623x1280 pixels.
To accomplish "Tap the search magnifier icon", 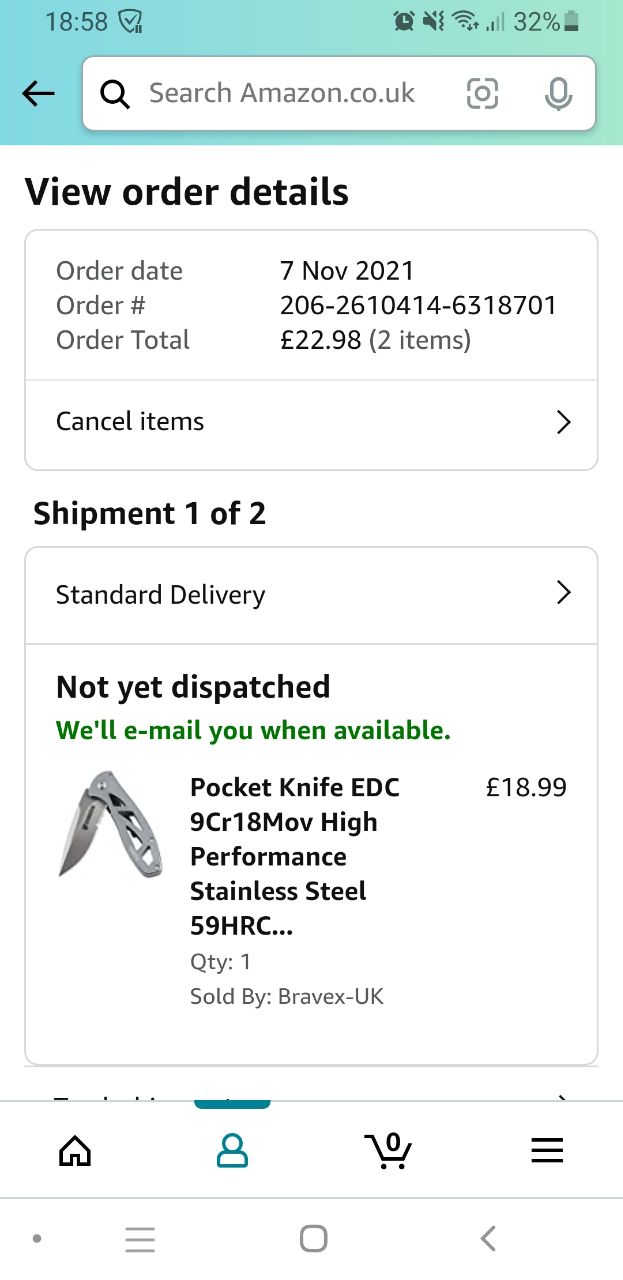I will click(116, 94).
